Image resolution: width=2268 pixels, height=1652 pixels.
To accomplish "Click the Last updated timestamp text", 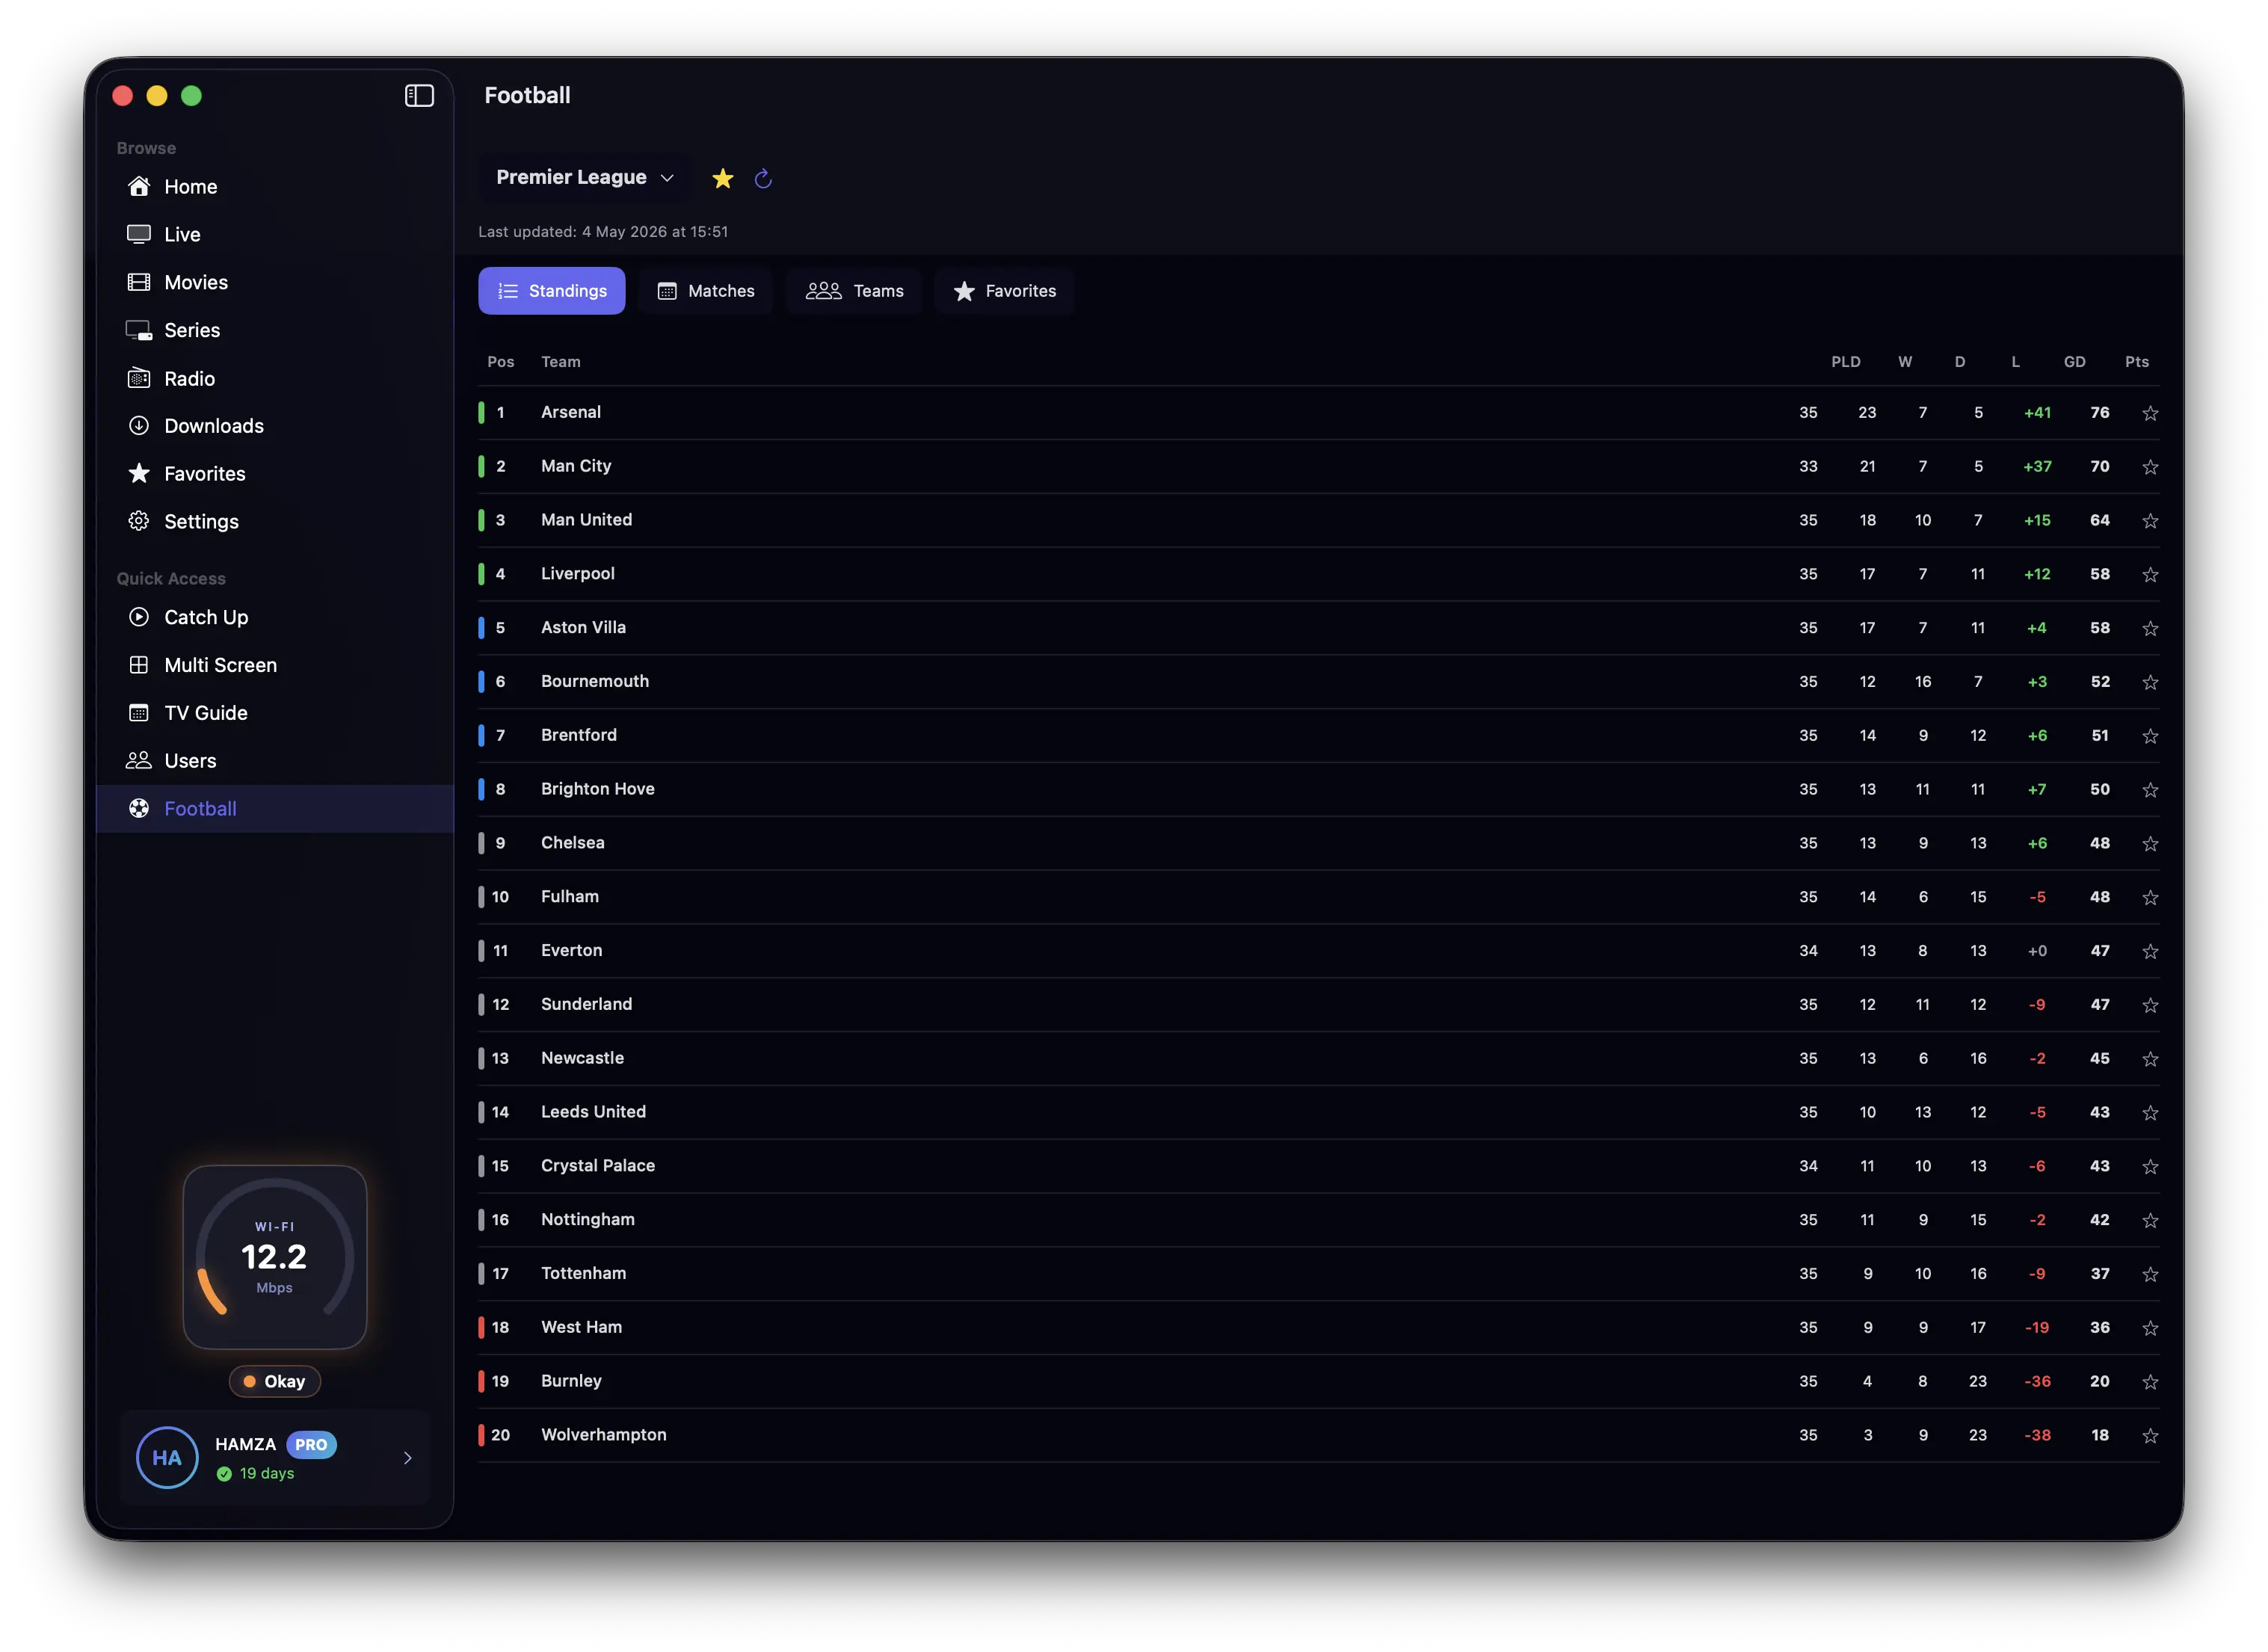I will pyautogui.click(x=603, y=232).
